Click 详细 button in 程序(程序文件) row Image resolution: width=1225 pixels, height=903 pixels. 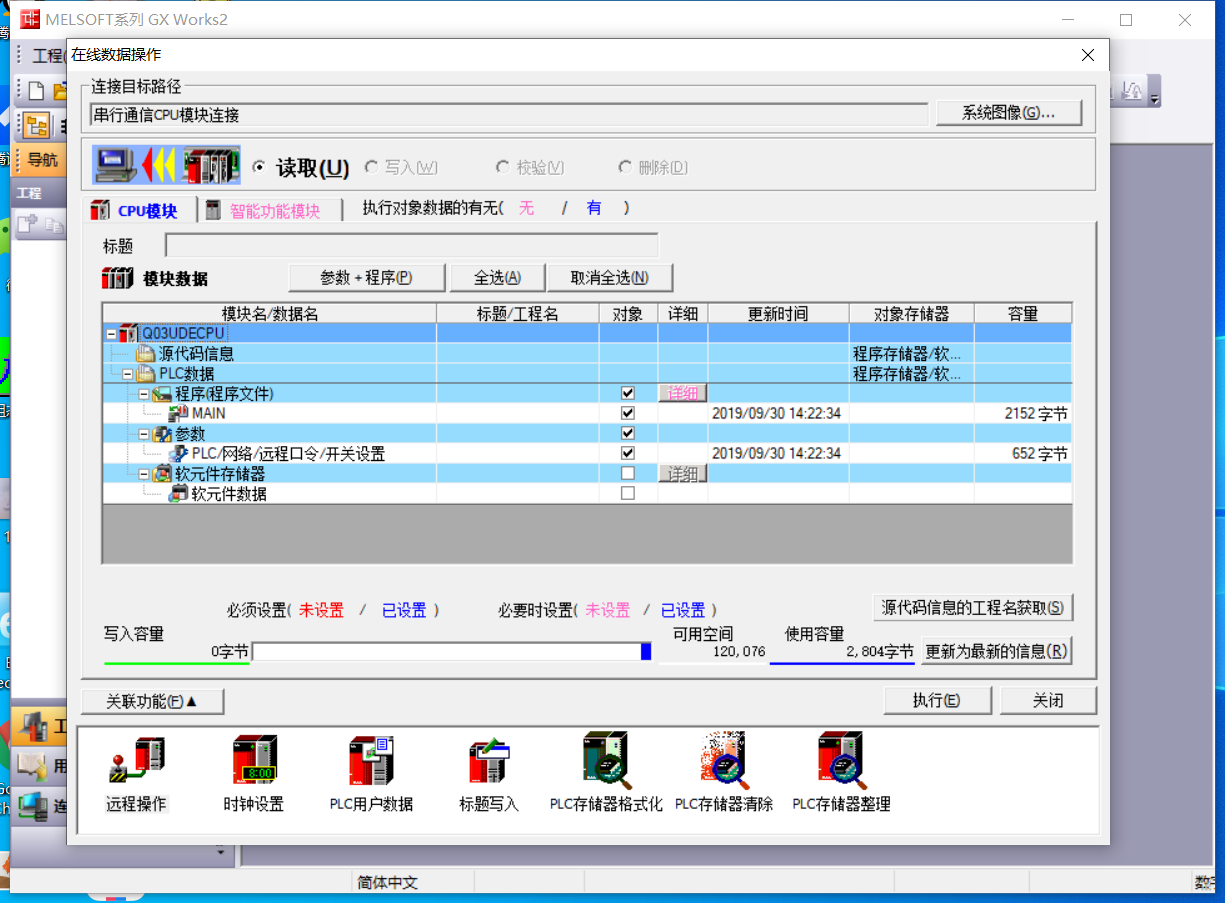(x=682, y=393)
